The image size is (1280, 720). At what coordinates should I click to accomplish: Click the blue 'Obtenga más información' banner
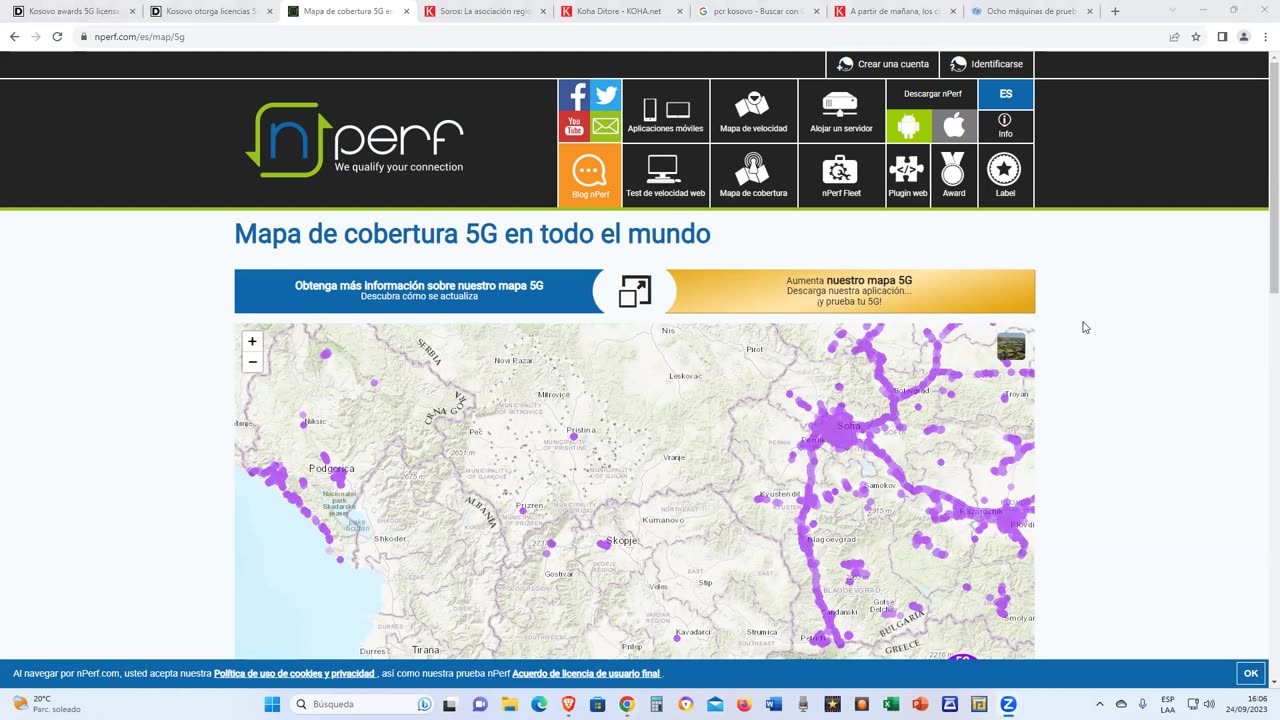pyautogui.click(x=419, y=291)
